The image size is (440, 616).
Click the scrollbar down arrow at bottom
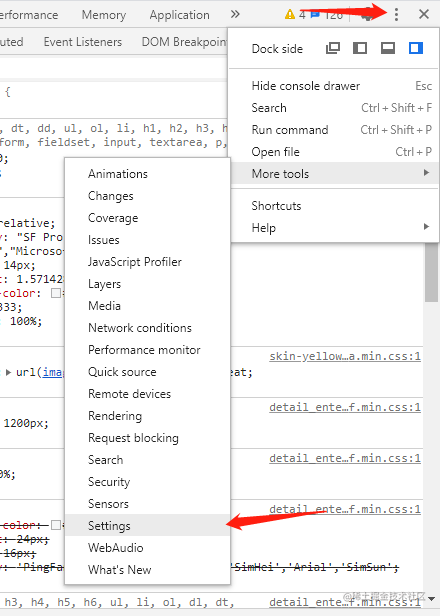(431, 599)
